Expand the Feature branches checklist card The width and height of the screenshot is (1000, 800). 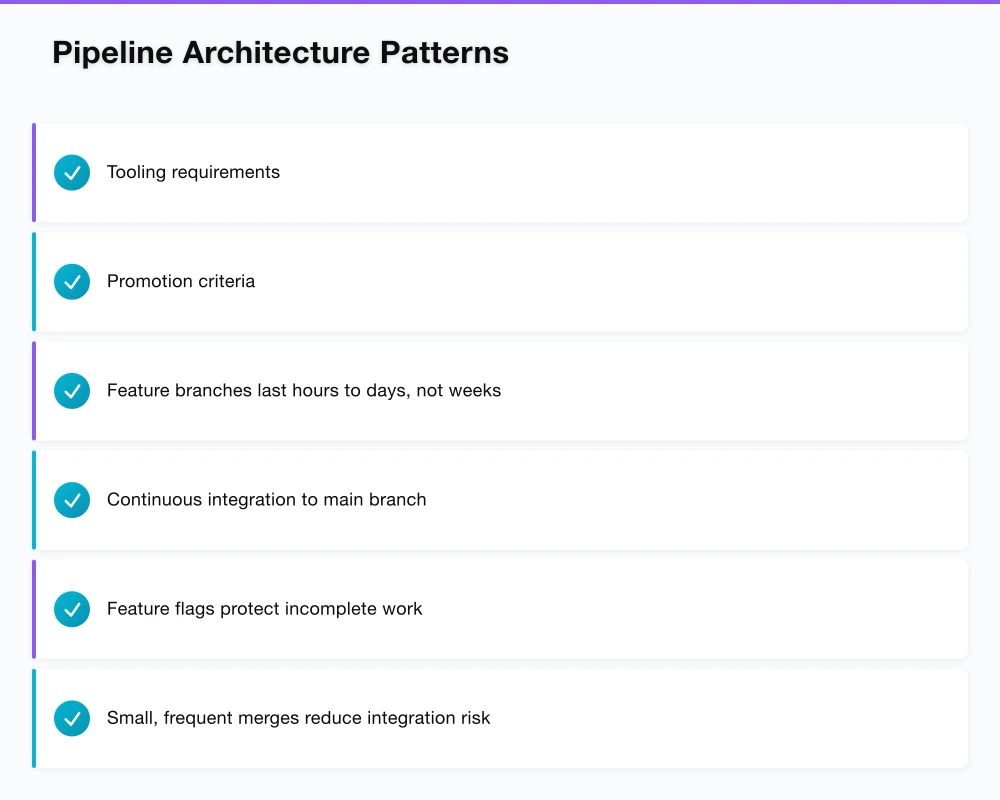tap(500, 390)
